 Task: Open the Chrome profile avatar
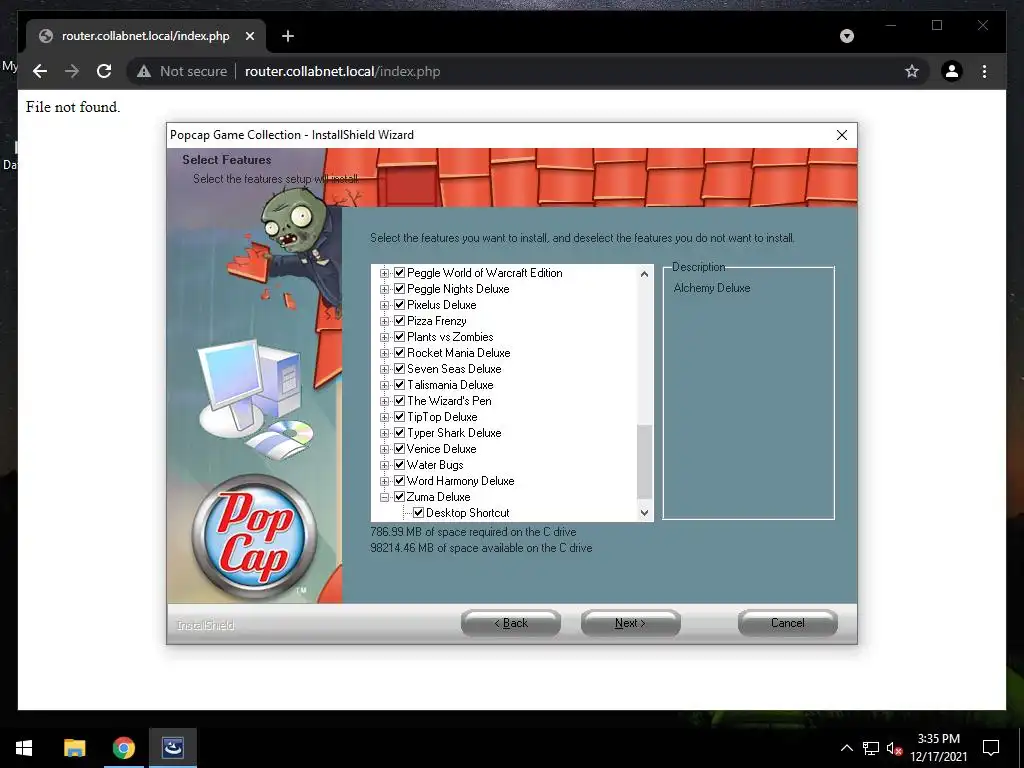point(952,71)
